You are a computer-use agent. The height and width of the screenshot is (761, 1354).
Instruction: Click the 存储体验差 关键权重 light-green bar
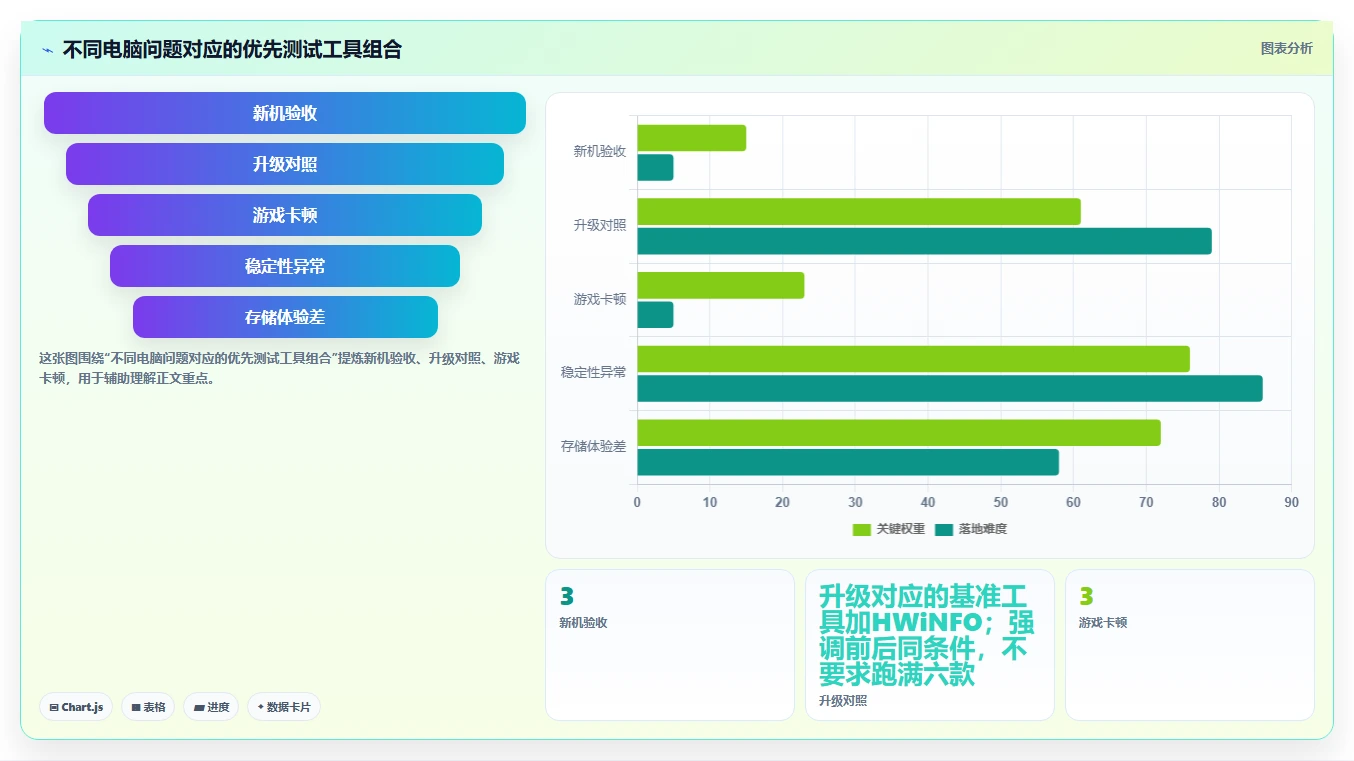899,433
